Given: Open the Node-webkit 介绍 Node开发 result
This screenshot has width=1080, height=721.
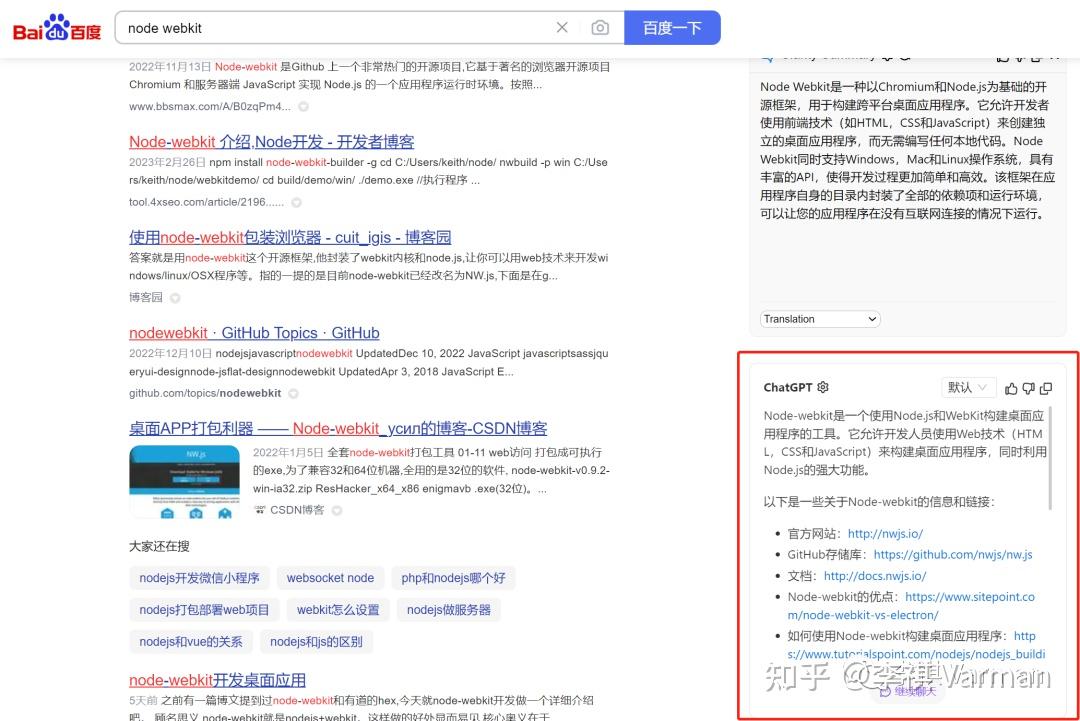Looking at the screenshot, I should [x=272, y=141].
